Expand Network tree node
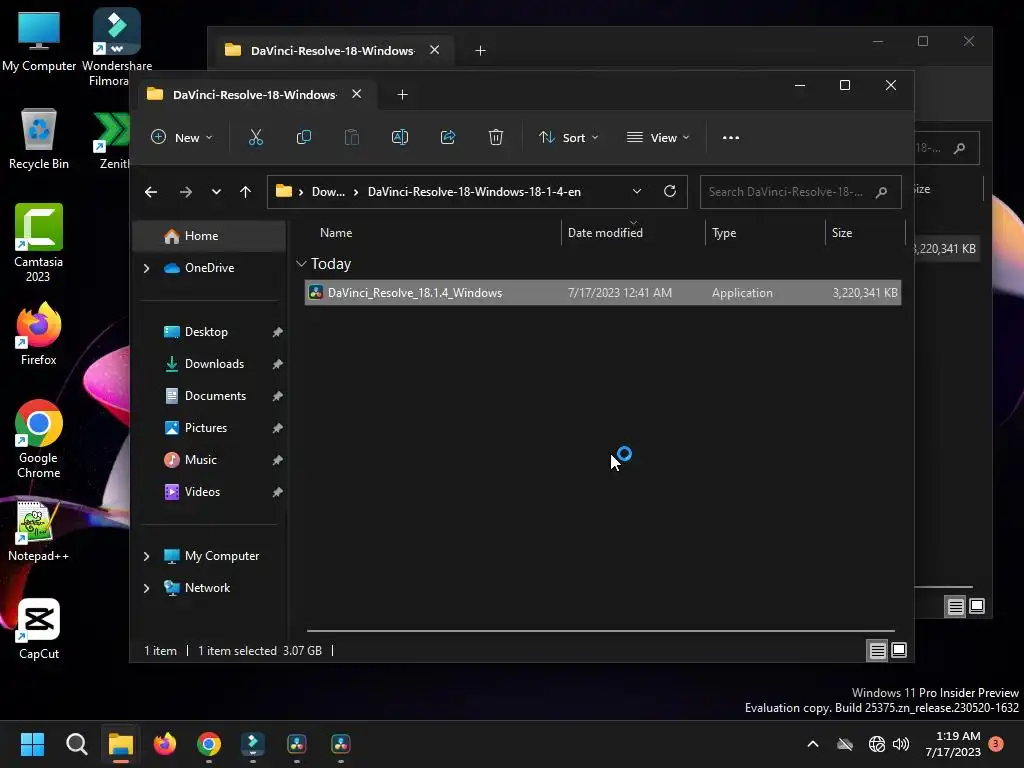The height and width of the screenshot is (768, 1024). click(x=146, y=588)
